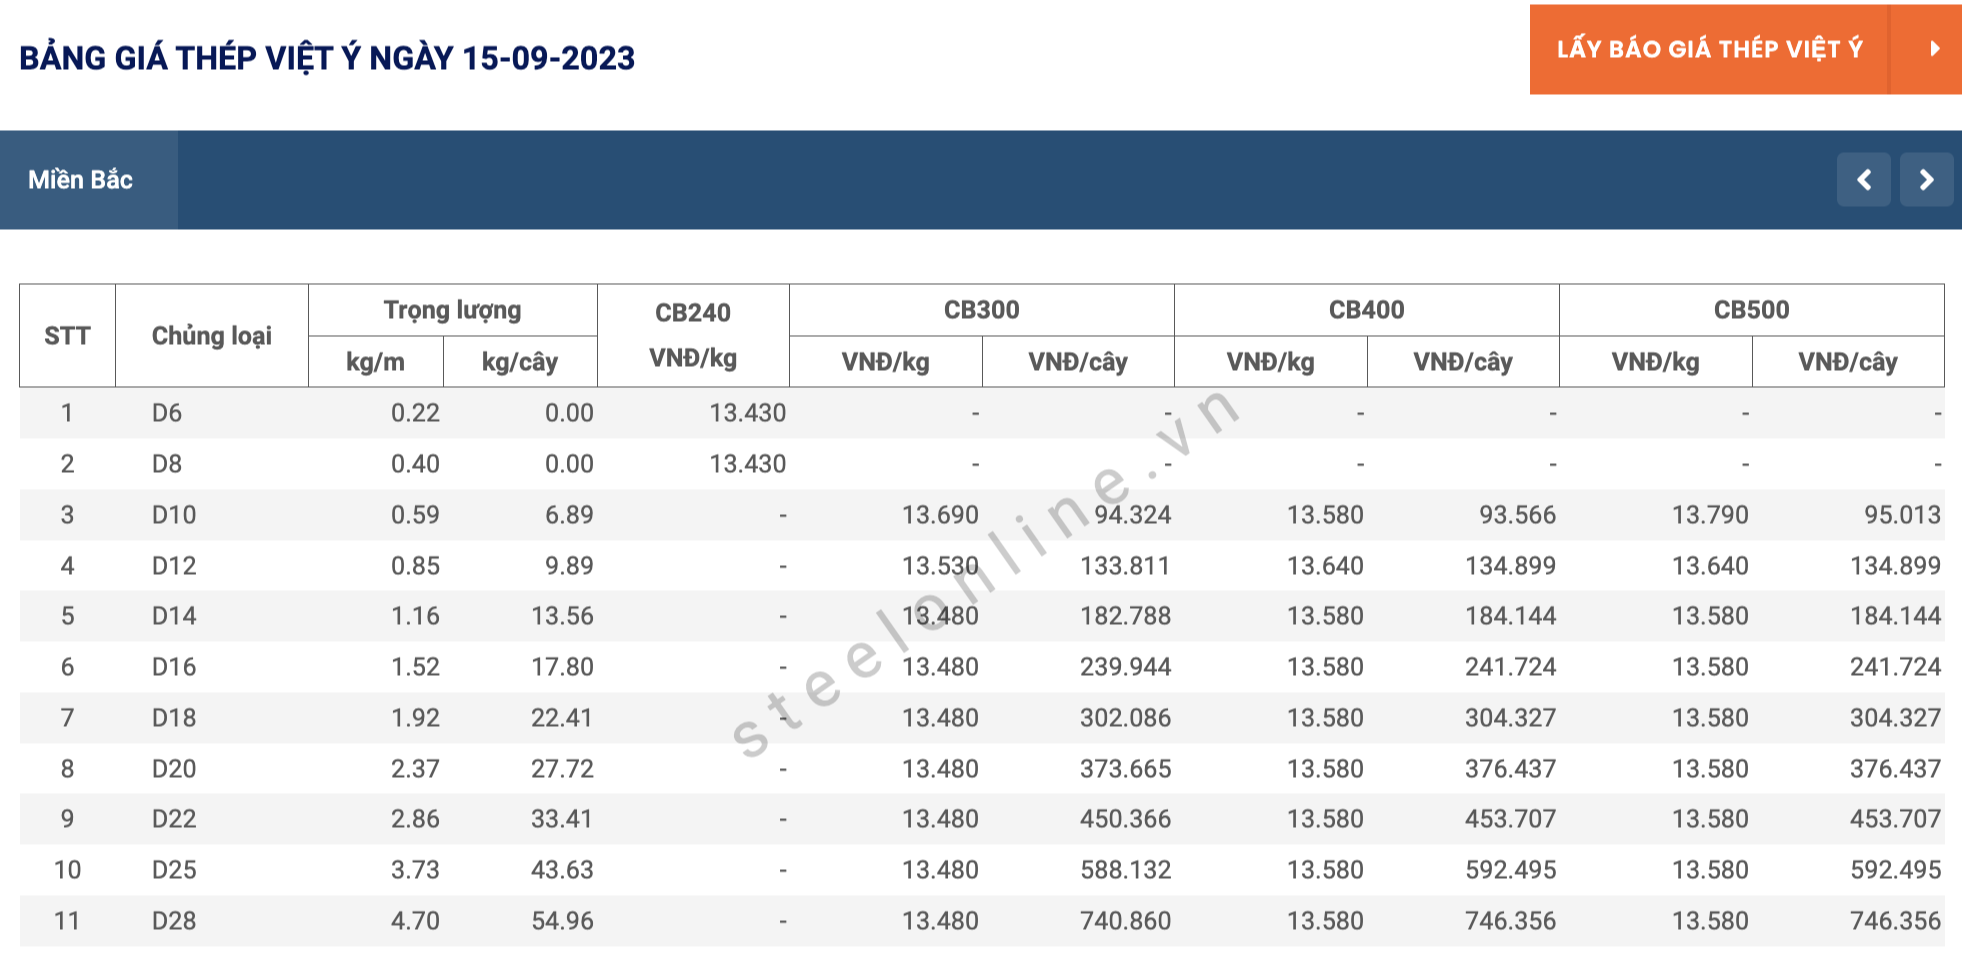Click the 0.59 kg/m value for D10
Image resolution: width=1962 pixels, height=962 pixels.
pyautogui.click(x=416, y=515)
